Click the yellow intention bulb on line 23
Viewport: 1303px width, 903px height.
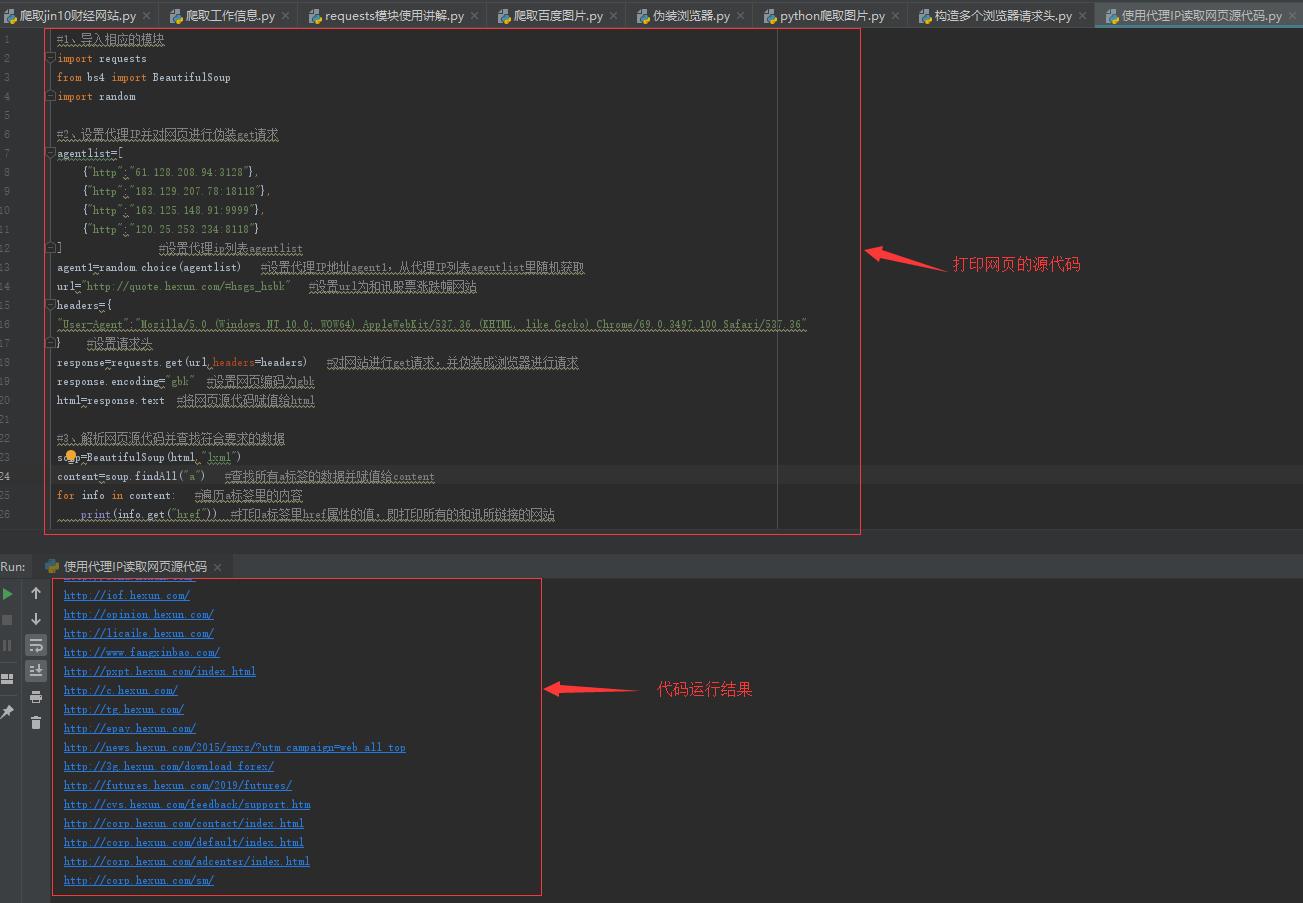71,456
